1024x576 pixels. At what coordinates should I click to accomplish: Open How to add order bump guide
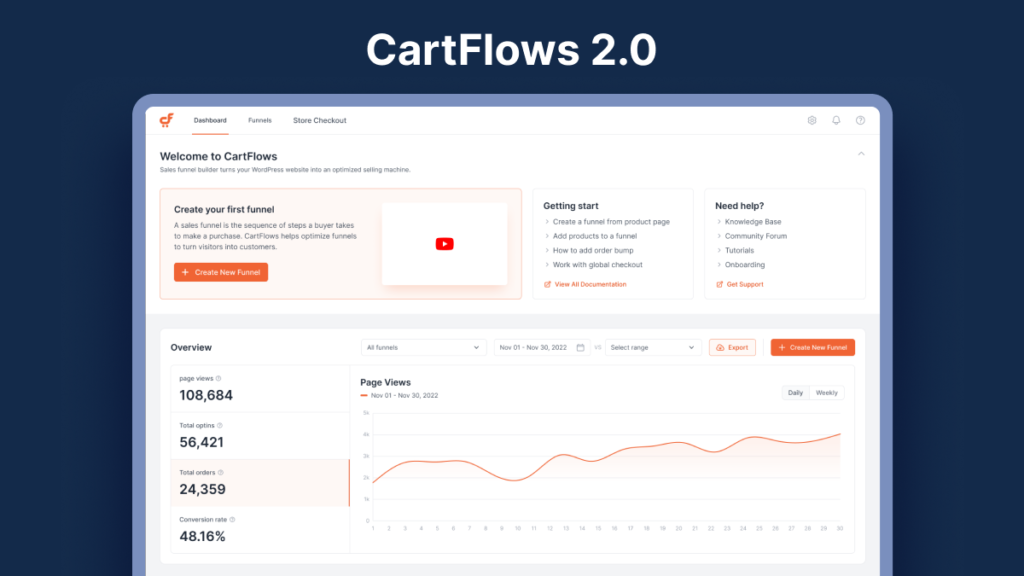pos(593,250)
